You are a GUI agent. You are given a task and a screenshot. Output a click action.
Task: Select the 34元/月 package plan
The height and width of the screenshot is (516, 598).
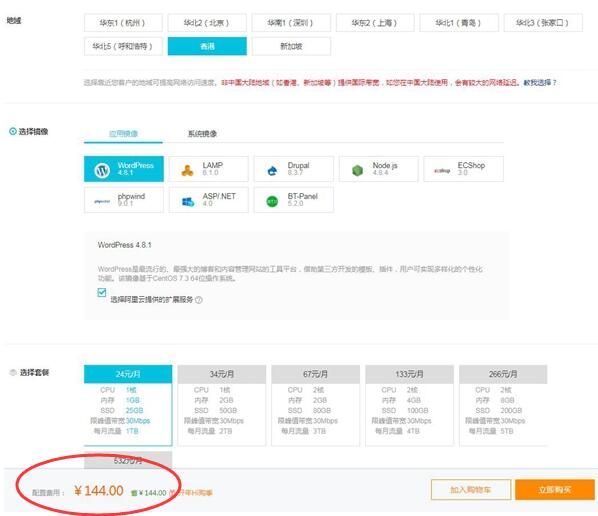pyautogui.click(x=222, y=405)
